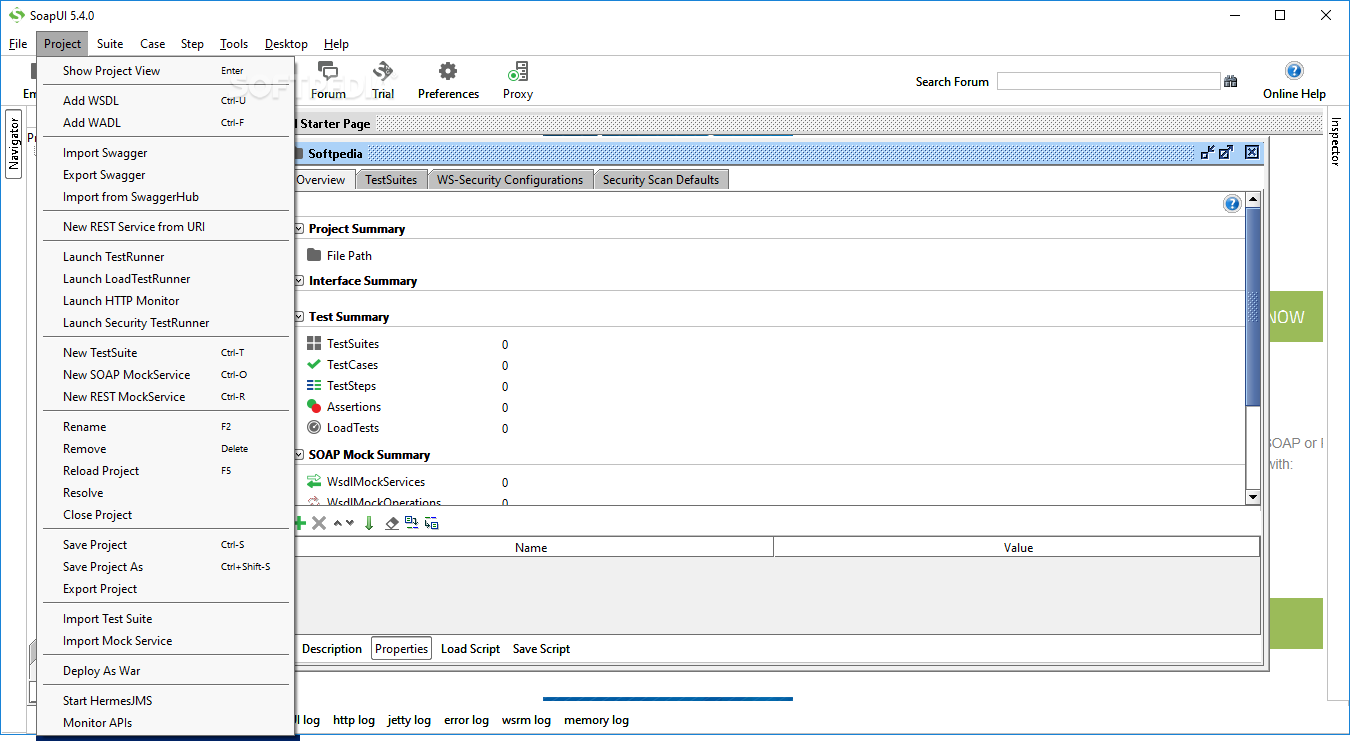
Task: Click the second-to-last properties toolbar icon
Action: [x=412, y=523]
